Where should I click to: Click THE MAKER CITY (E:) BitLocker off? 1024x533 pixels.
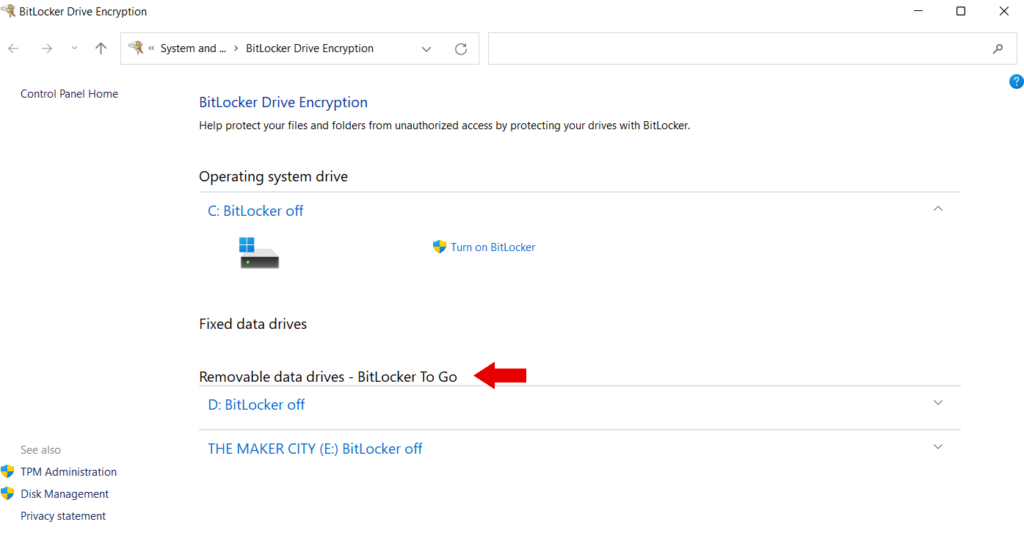(x=315, y=449)
